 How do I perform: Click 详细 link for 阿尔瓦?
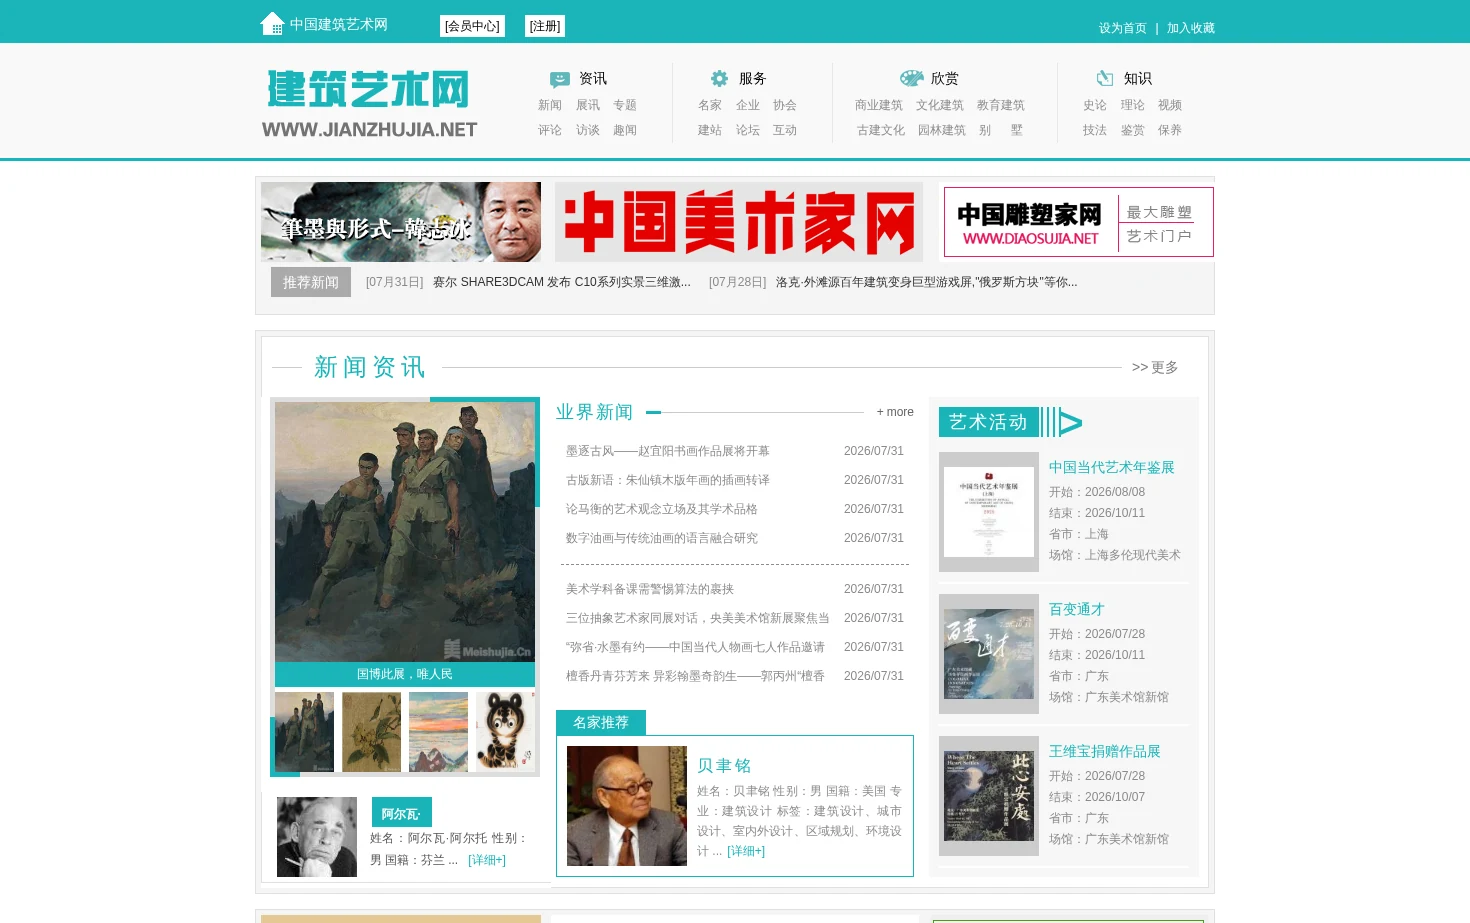(x=487, y=860)
